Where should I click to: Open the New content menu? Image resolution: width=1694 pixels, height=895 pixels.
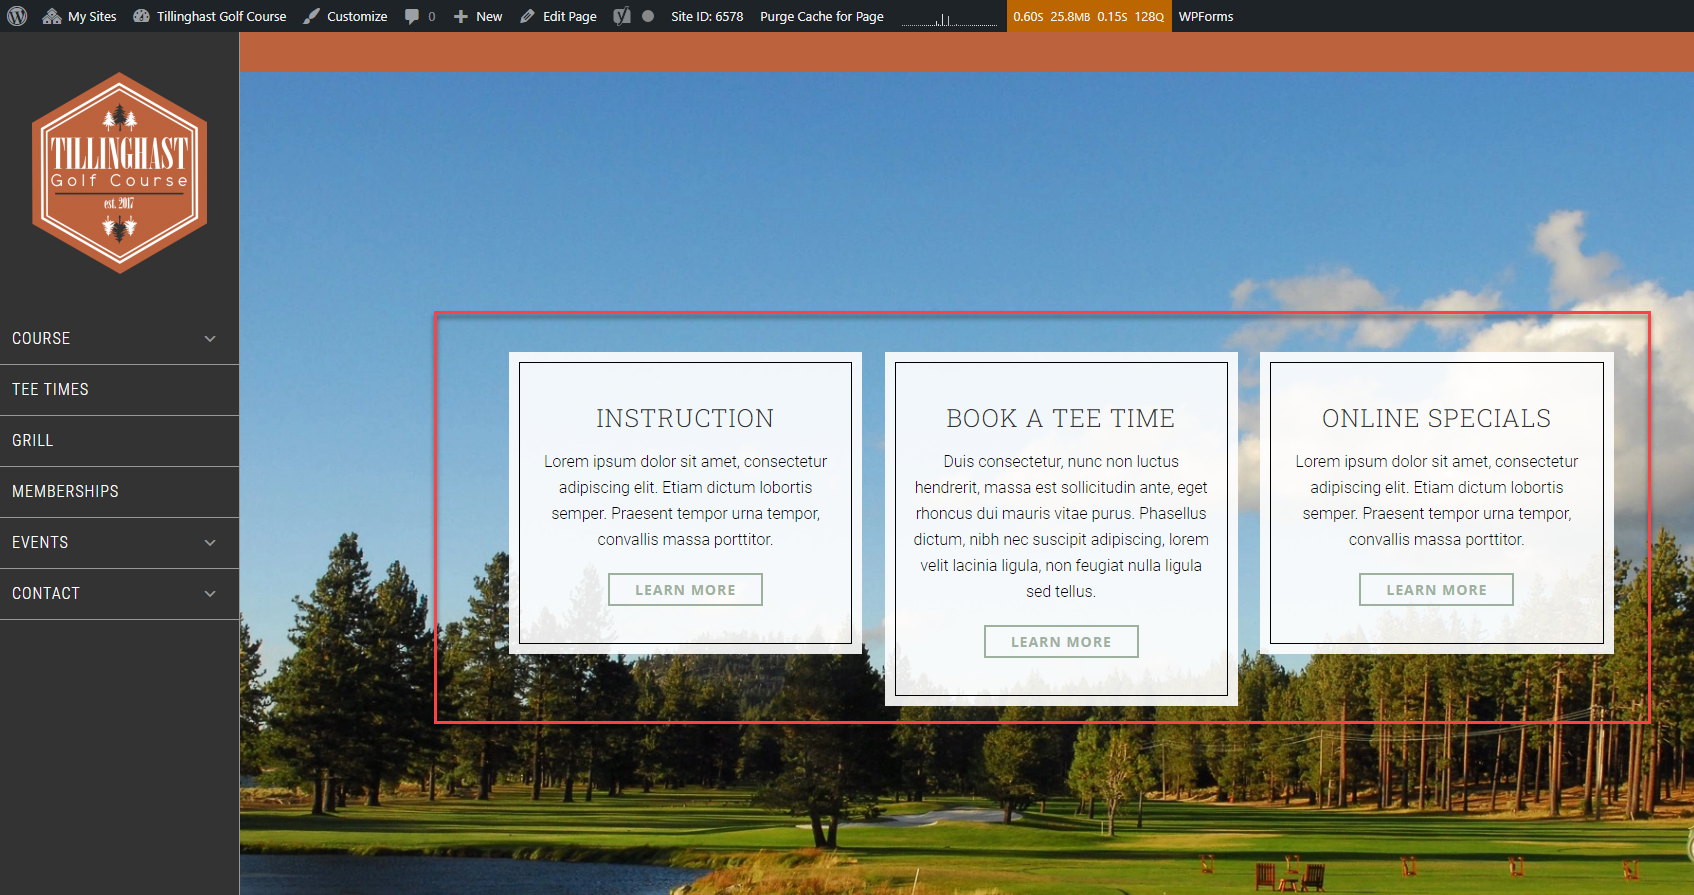click(x=478, y=16)
